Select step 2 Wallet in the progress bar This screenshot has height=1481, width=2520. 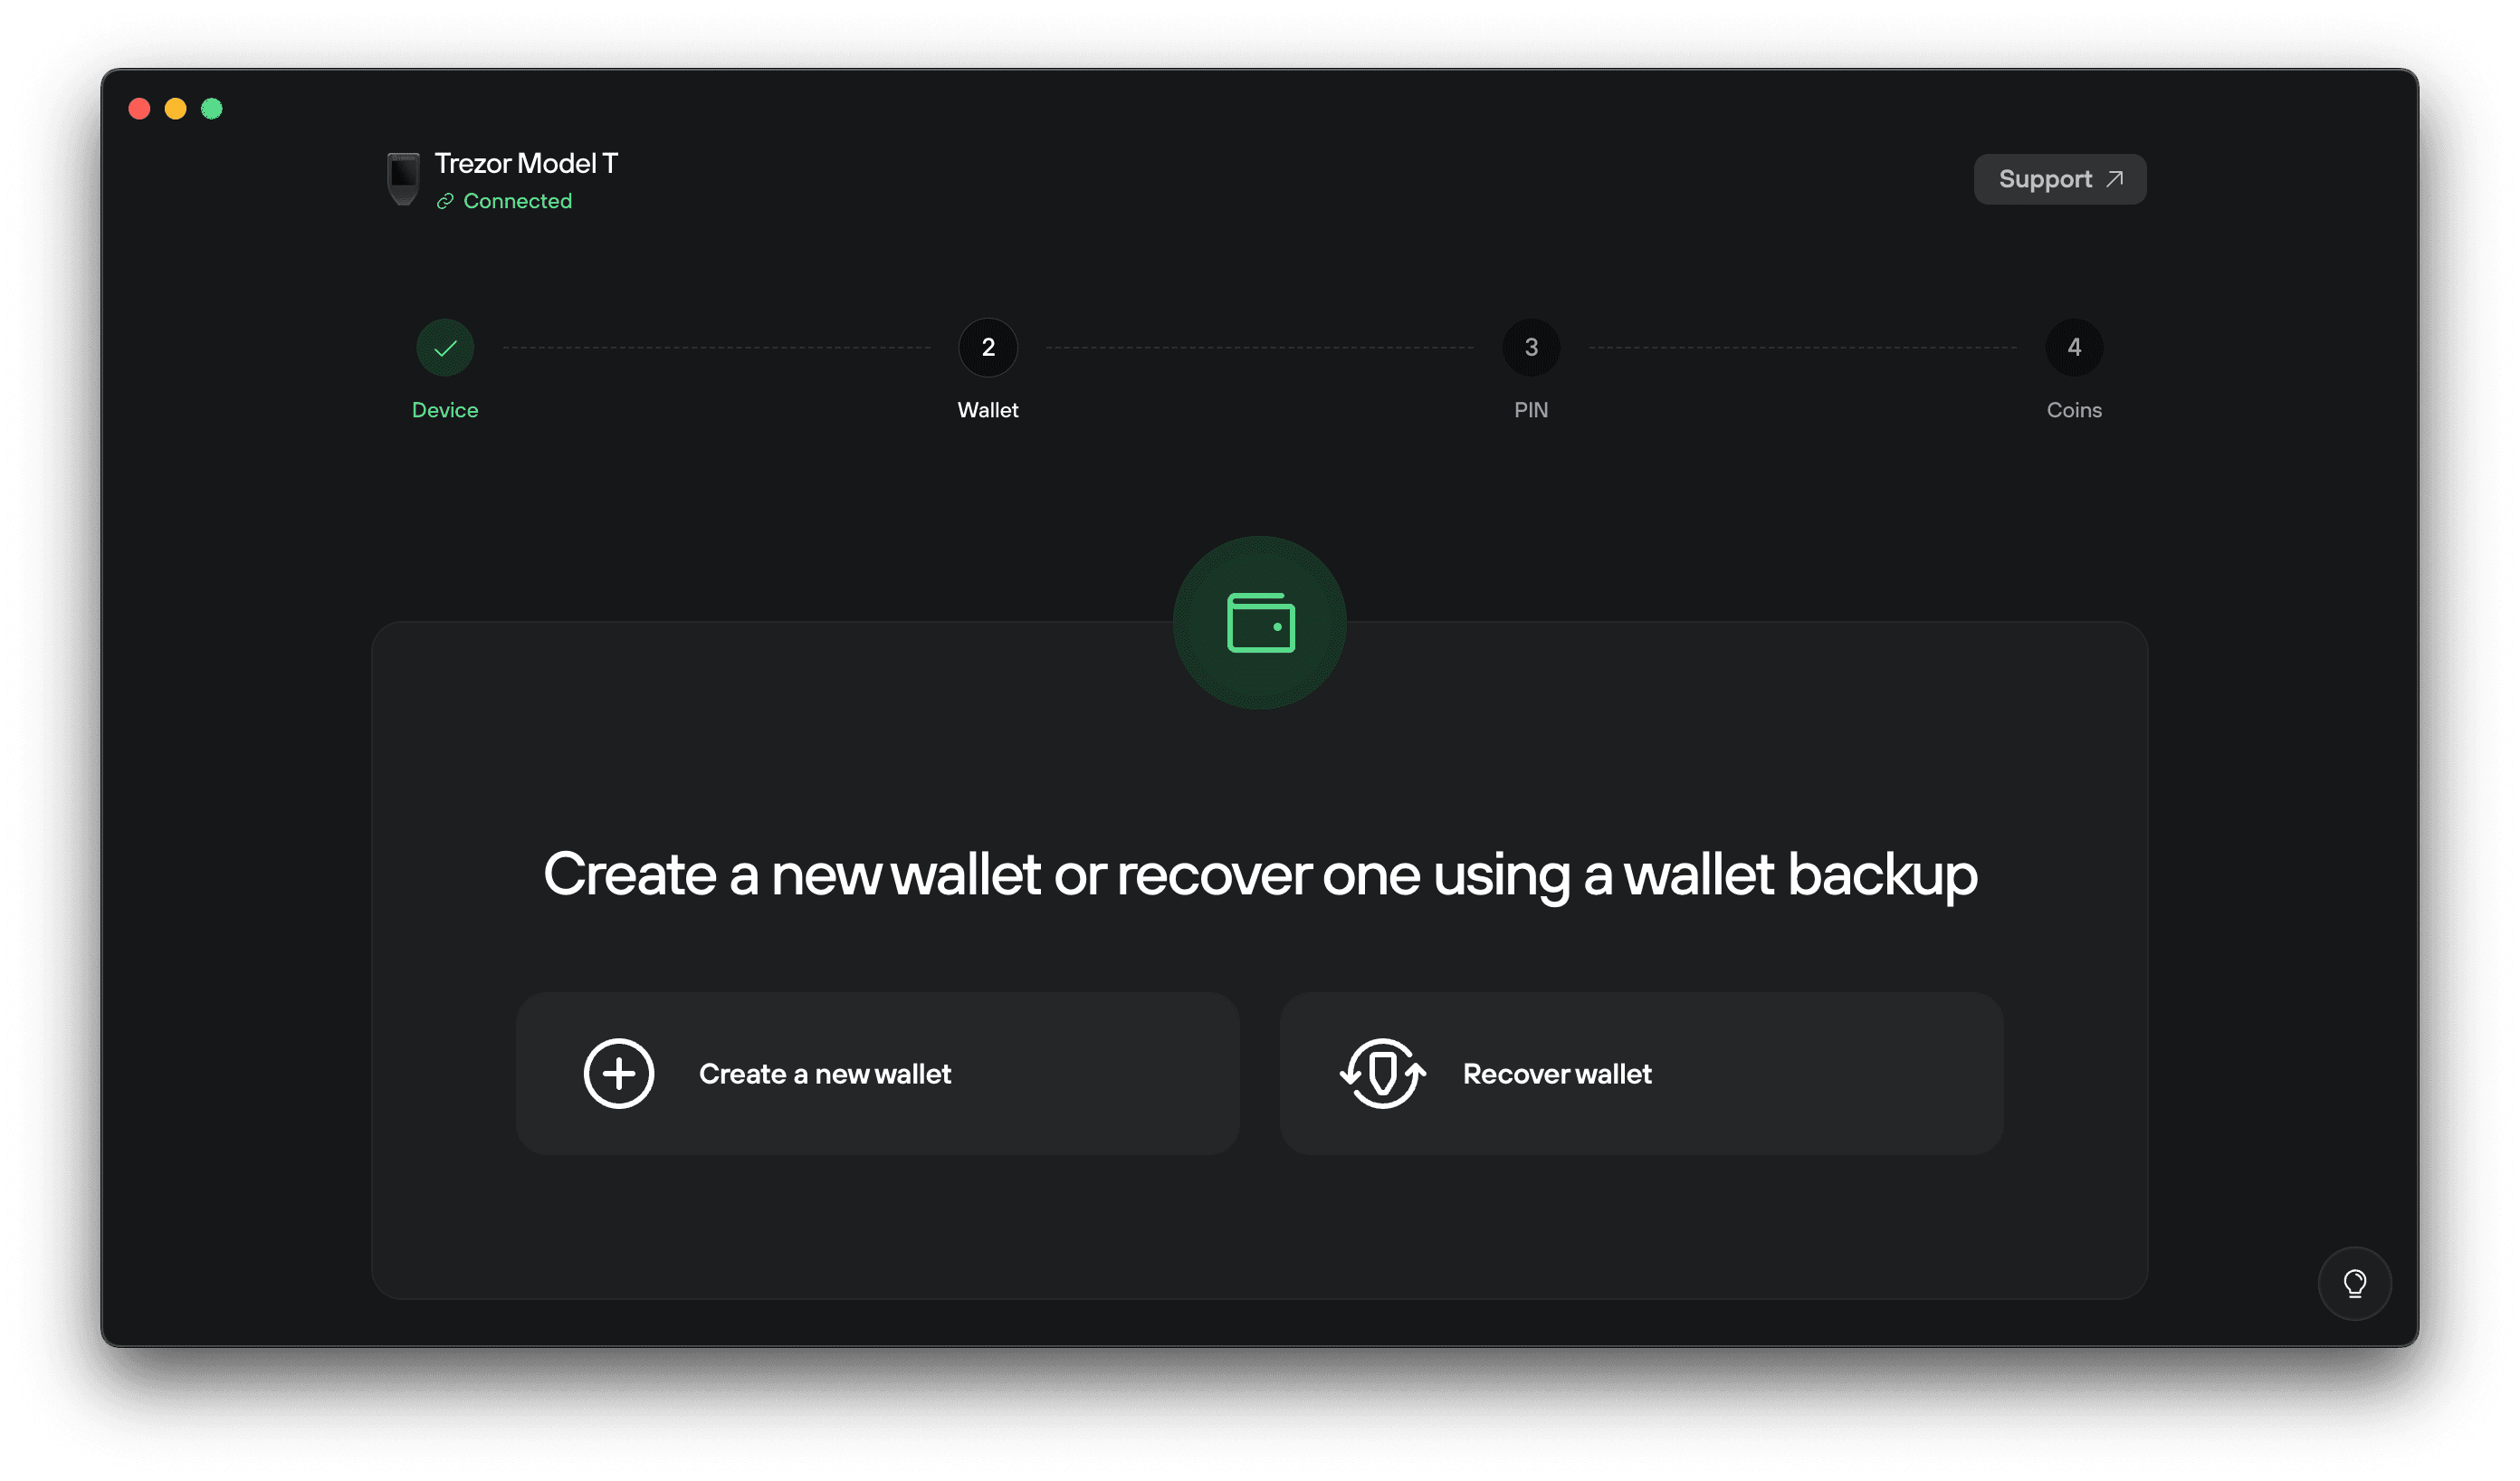click(x=987, y=347)
